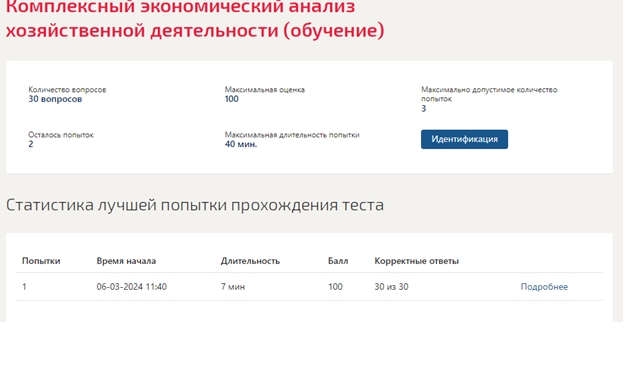Click the maximum attempts value 3
This screenshot has width=637, height=377.
(424, 108)
